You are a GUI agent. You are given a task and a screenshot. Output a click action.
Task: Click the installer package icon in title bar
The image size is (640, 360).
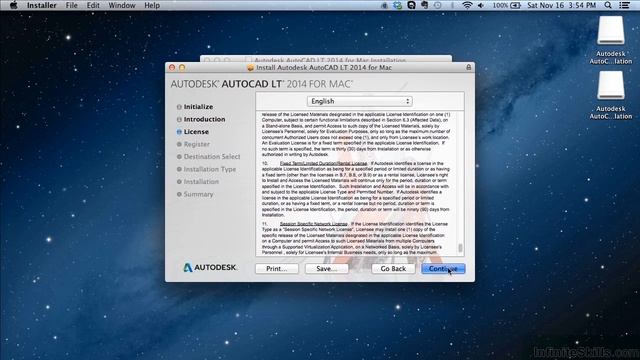pos(250,68)
